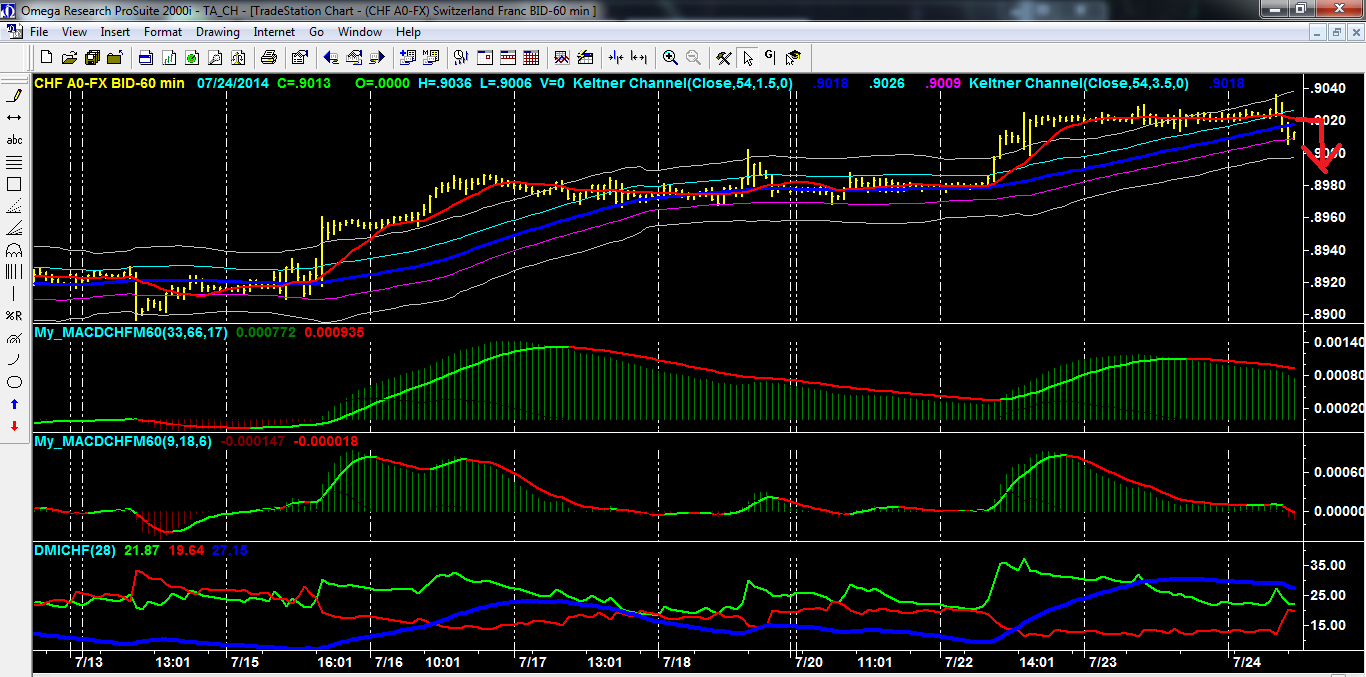1366x677 pixels.
Task: Choose the rectangle drawing tool
Action: pyautogui.click(x=14, y=184)
